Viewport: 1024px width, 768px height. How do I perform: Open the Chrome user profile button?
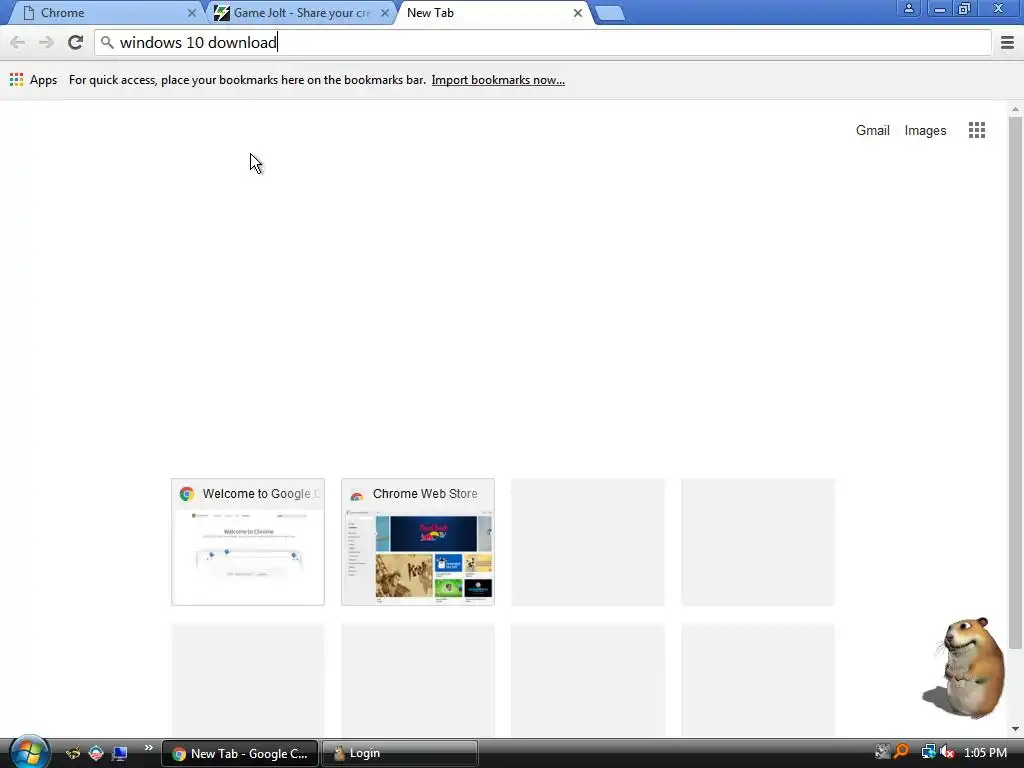(x=908, y=8)
